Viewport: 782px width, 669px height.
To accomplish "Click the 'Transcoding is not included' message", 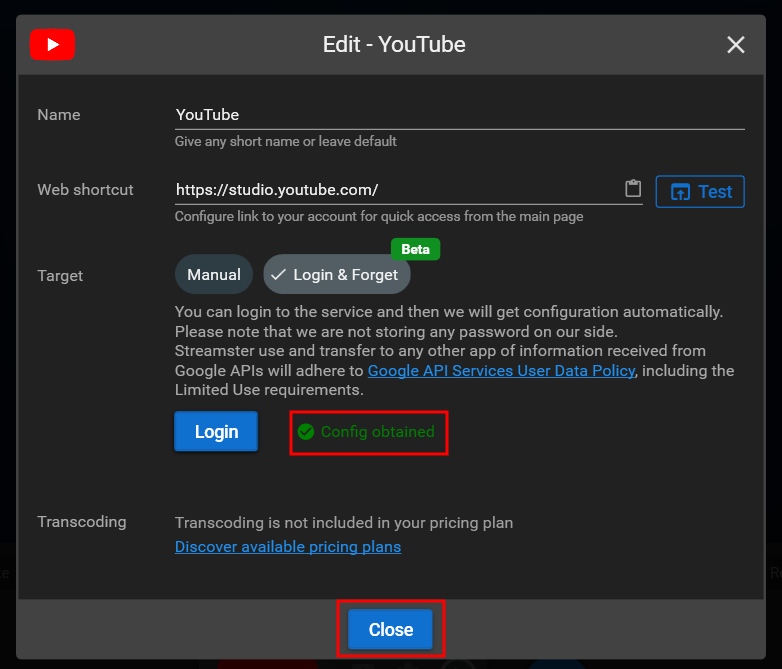I will click(x=344, y=523).
